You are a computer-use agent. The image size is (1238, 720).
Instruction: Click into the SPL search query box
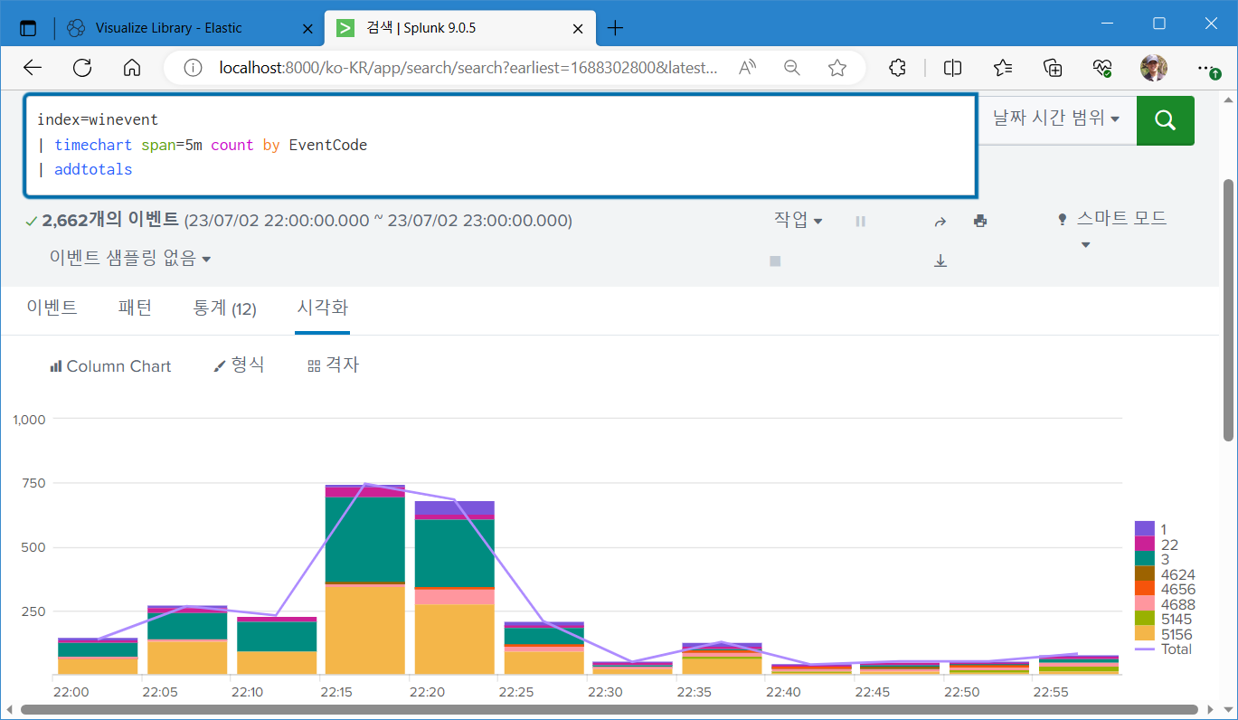pos(500,145)
